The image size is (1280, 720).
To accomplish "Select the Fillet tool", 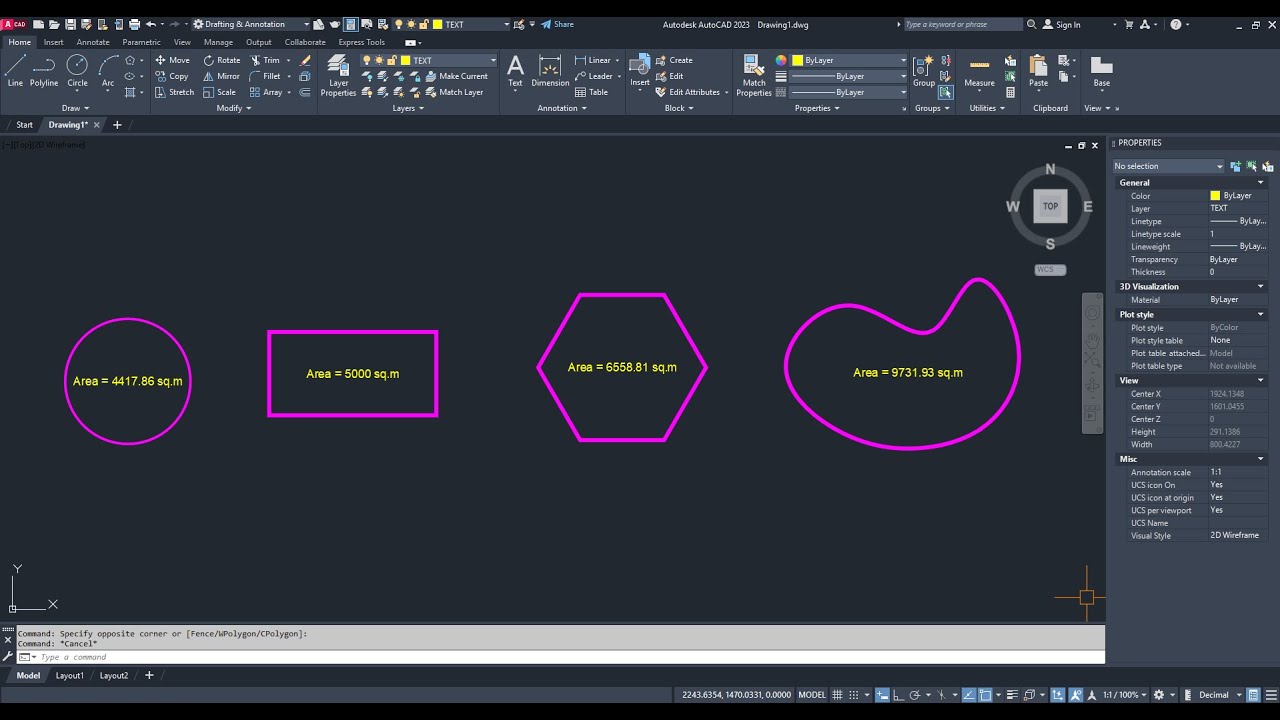I will [265, 76].
